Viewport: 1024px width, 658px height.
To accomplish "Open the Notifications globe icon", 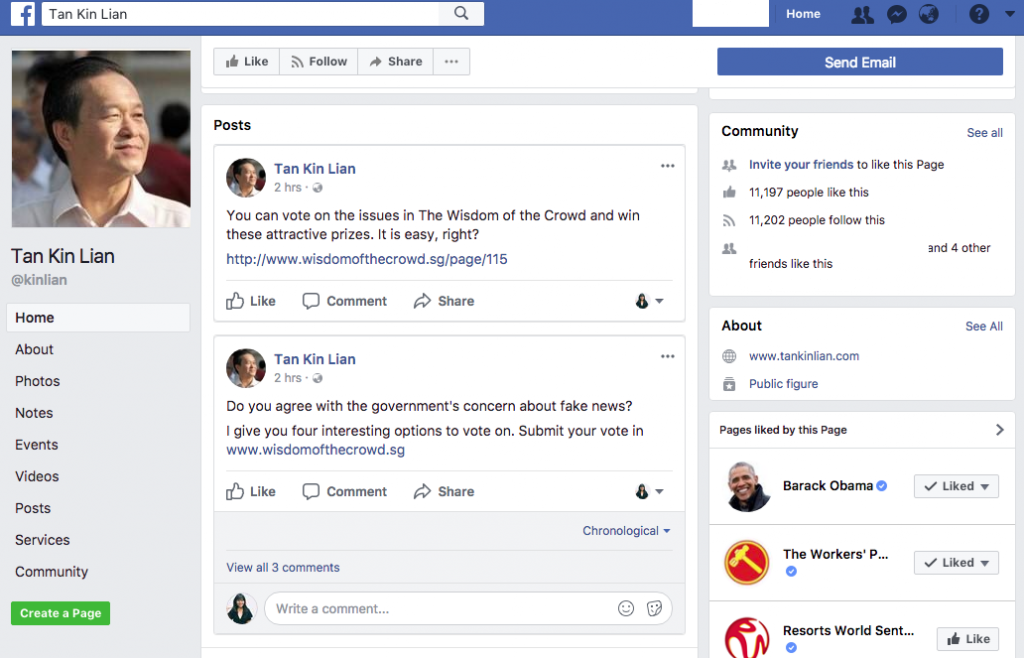I will [929, 14].
